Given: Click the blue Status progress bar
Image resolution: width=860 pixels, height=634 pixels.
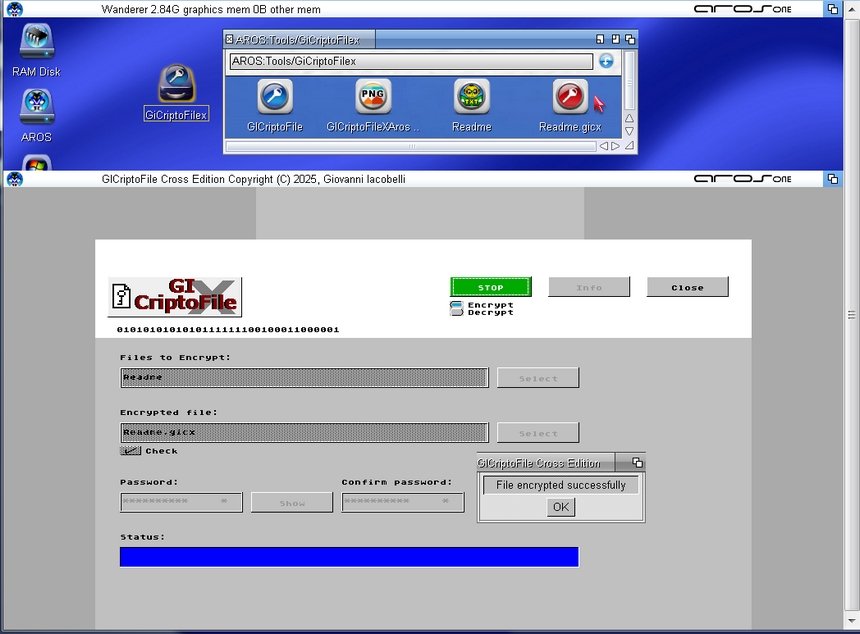Looking at the screenshot, I should 349,557.
